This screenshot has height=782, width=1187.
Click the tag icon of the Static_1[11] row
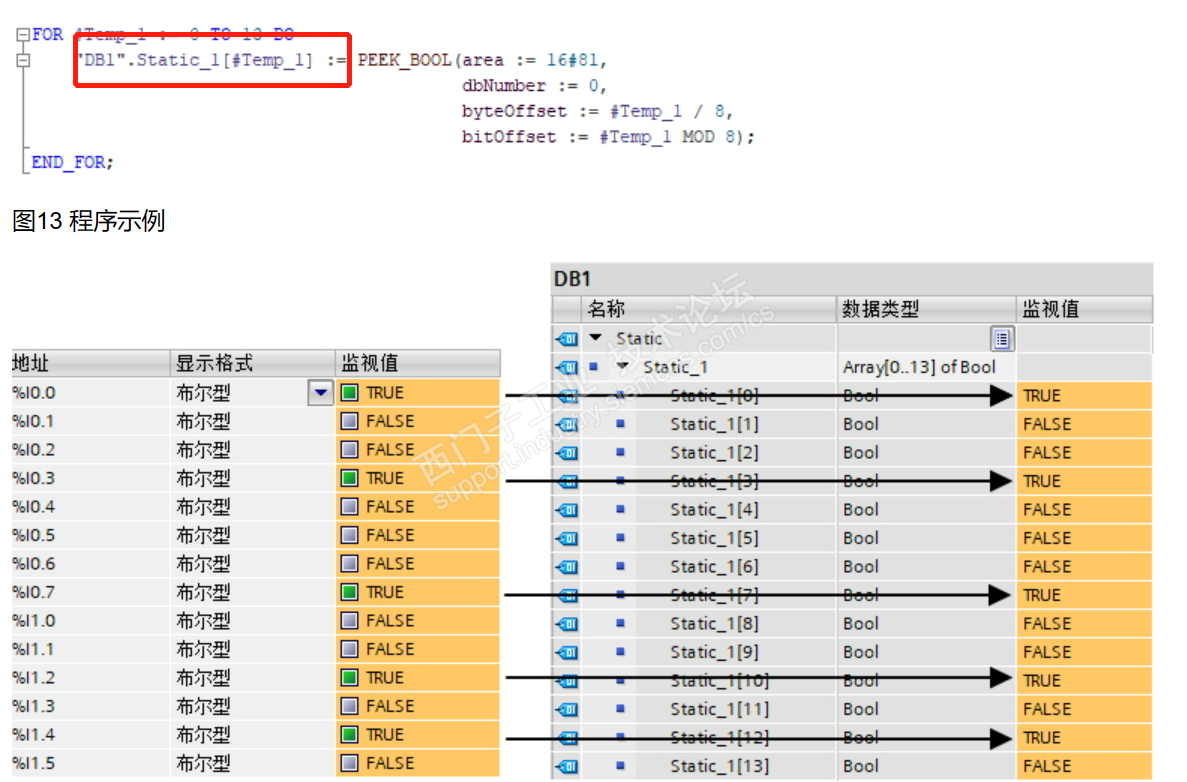click(567, 709)
